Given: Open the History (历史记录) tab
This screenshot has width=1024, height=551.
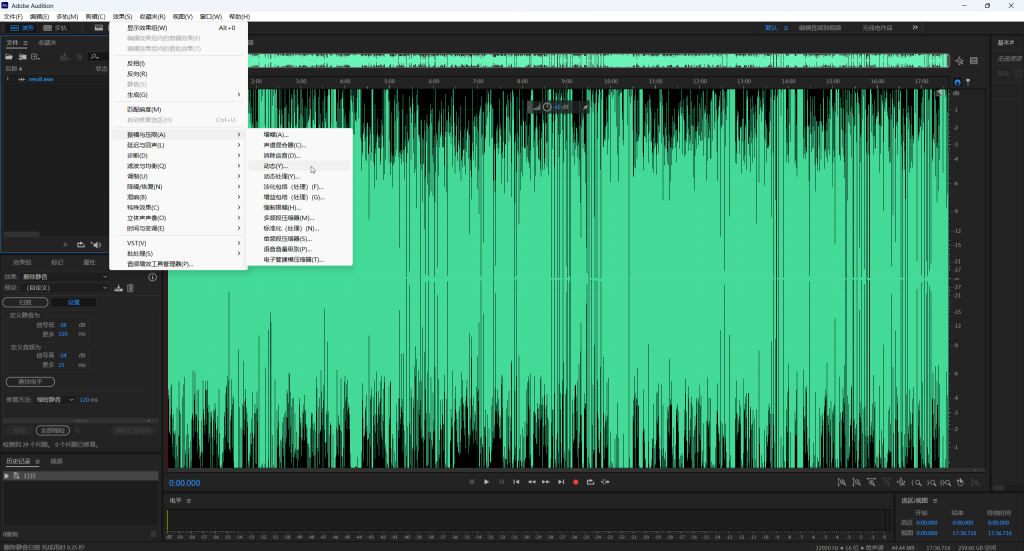Looking at the screenshot, I should (18, 461).
